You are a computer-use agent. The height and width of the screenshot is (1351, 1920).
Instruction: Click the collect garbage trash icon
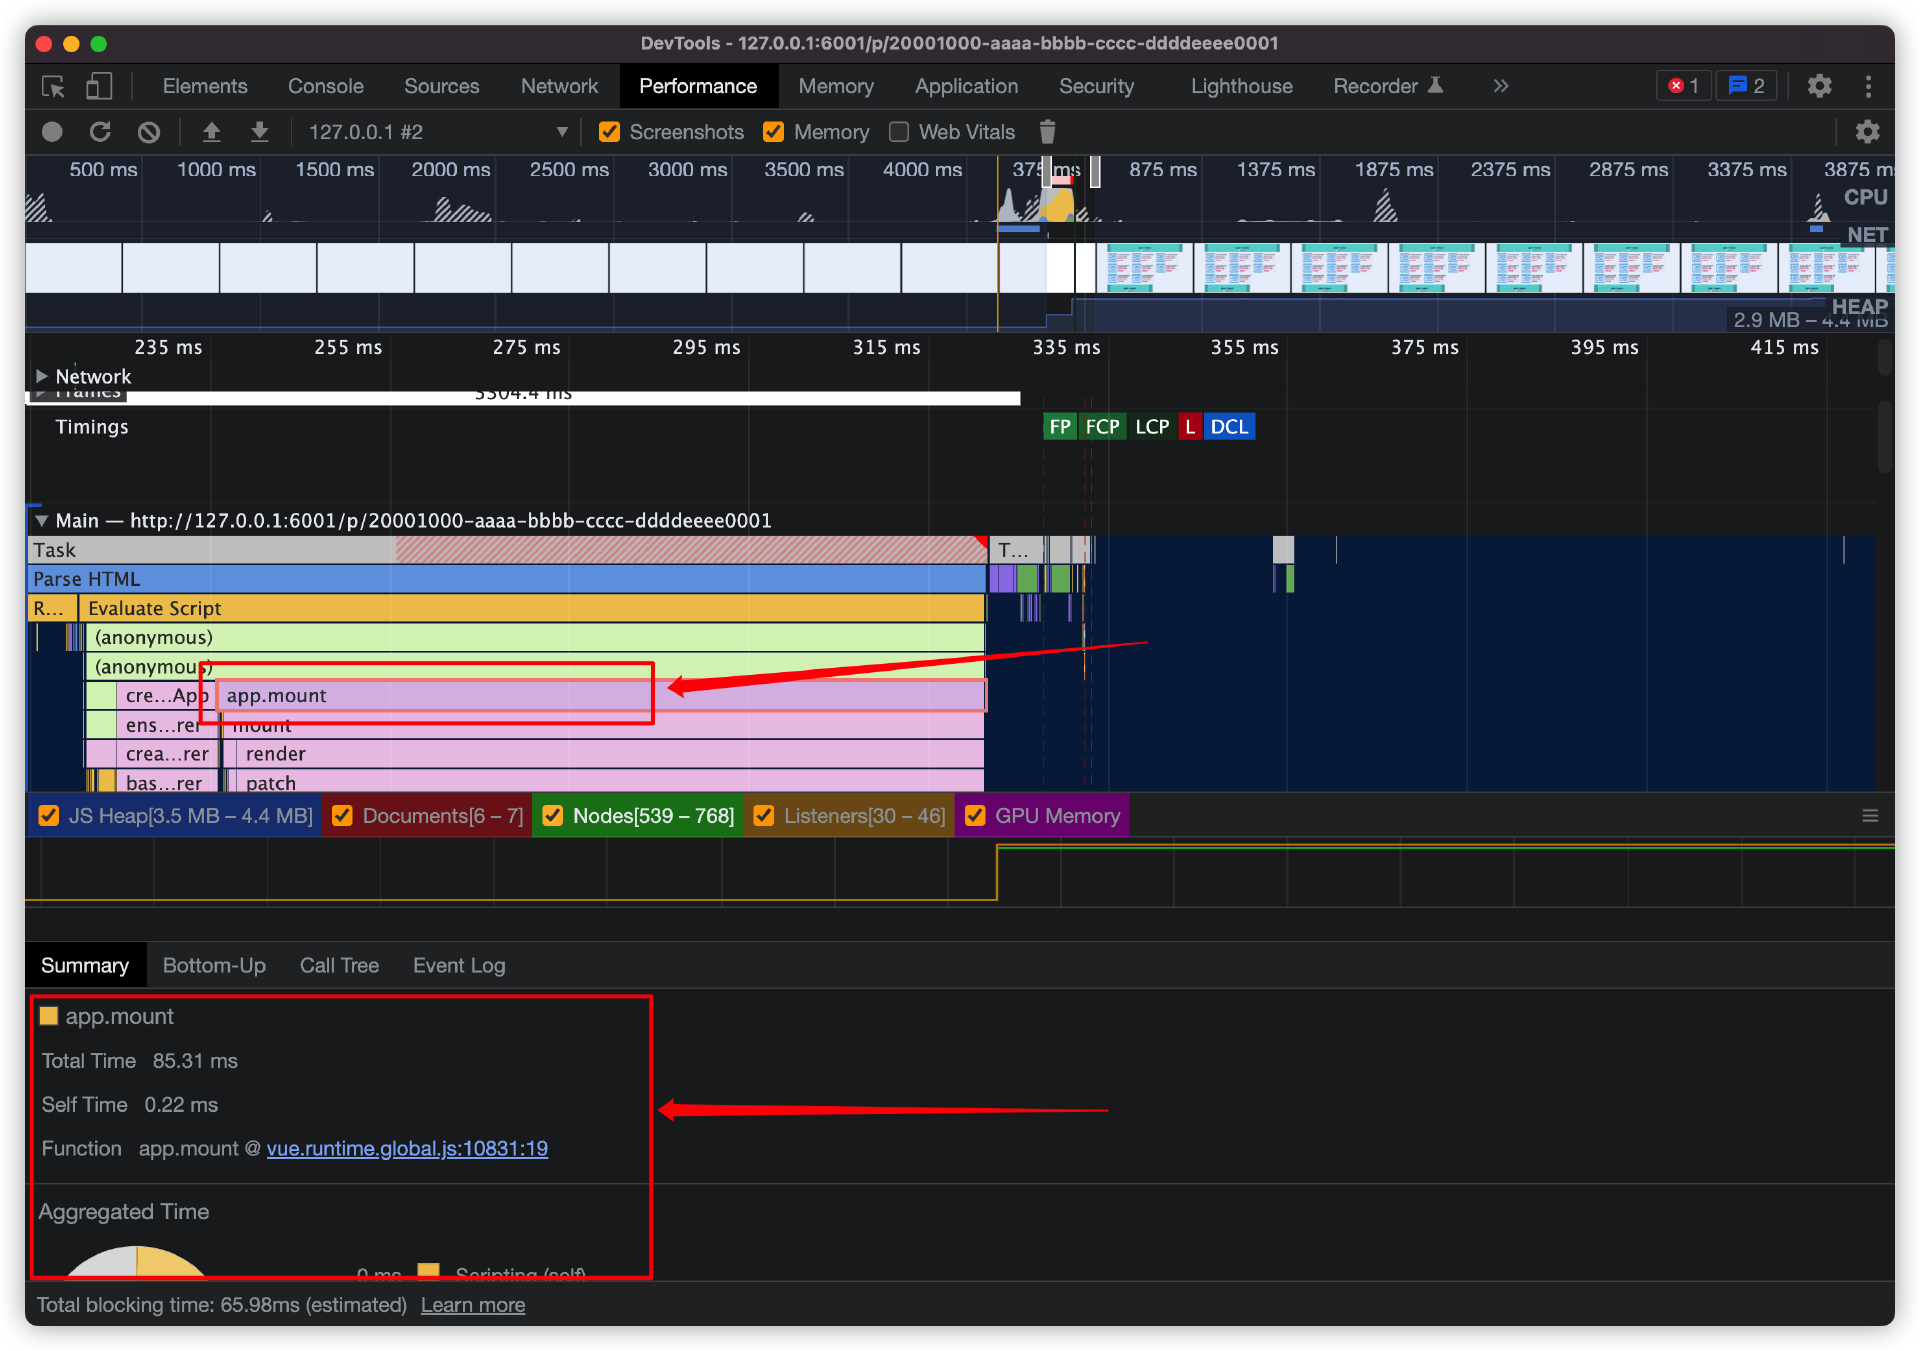click(1047, 132)
